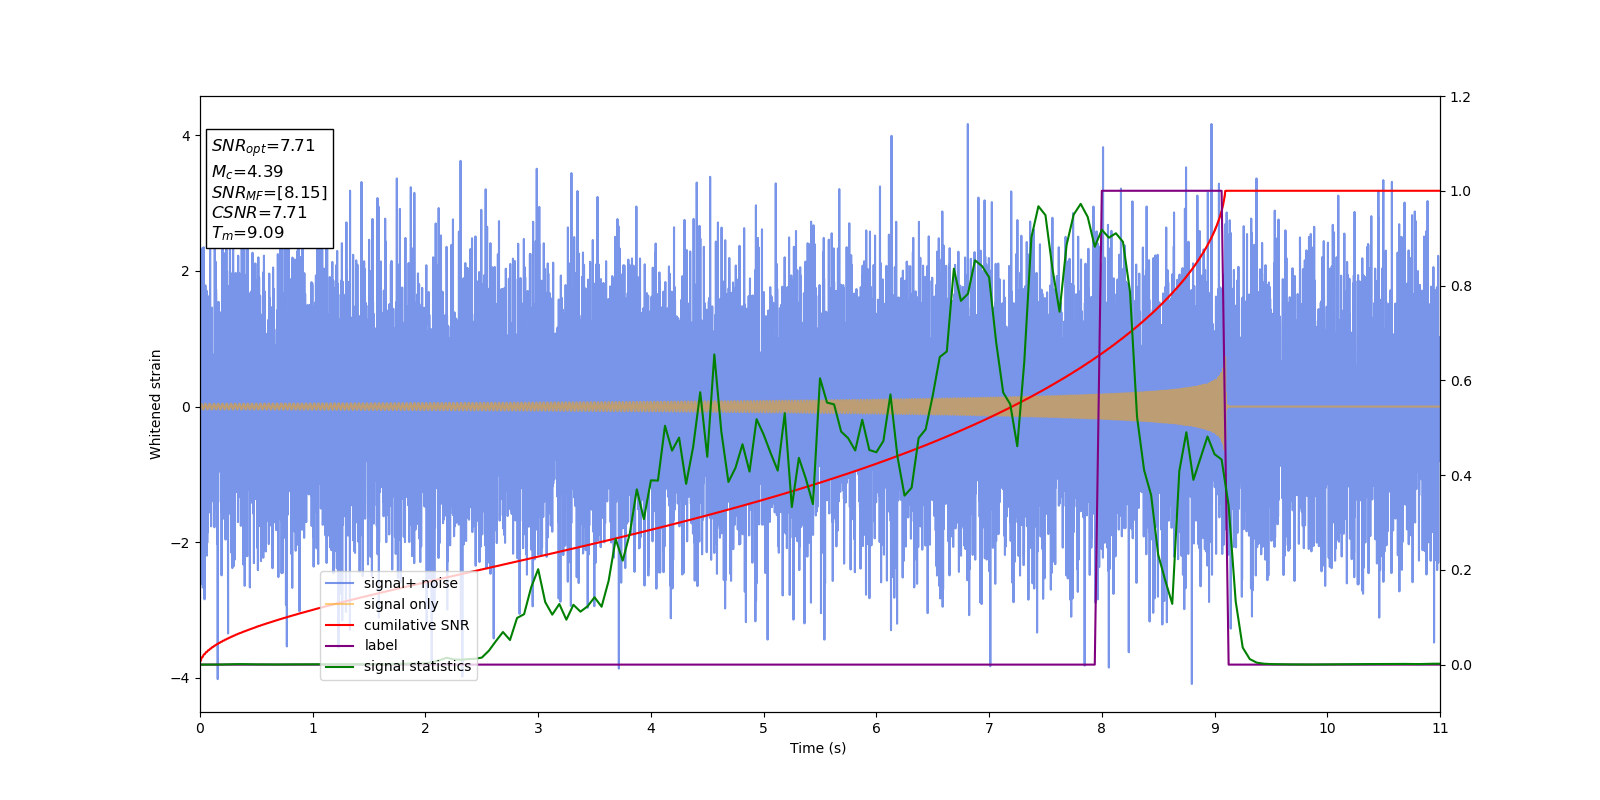Click the x-axis tick label 4
Screen dimensions: 1600x800
click(651, 728)
